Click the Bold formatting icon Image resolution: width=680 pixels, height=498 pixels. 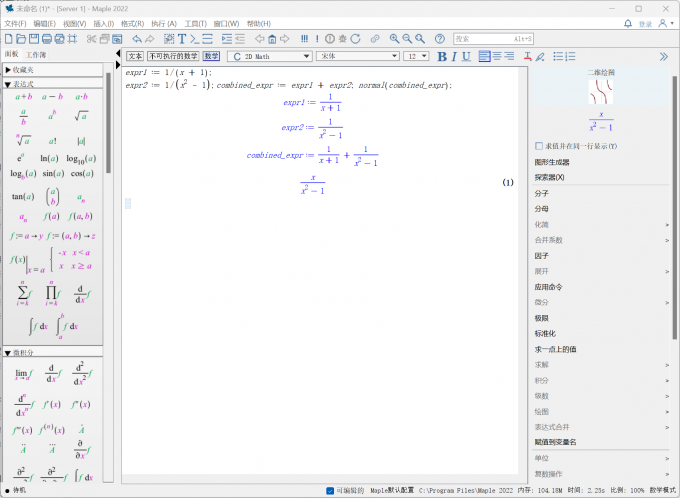[441, 57]
